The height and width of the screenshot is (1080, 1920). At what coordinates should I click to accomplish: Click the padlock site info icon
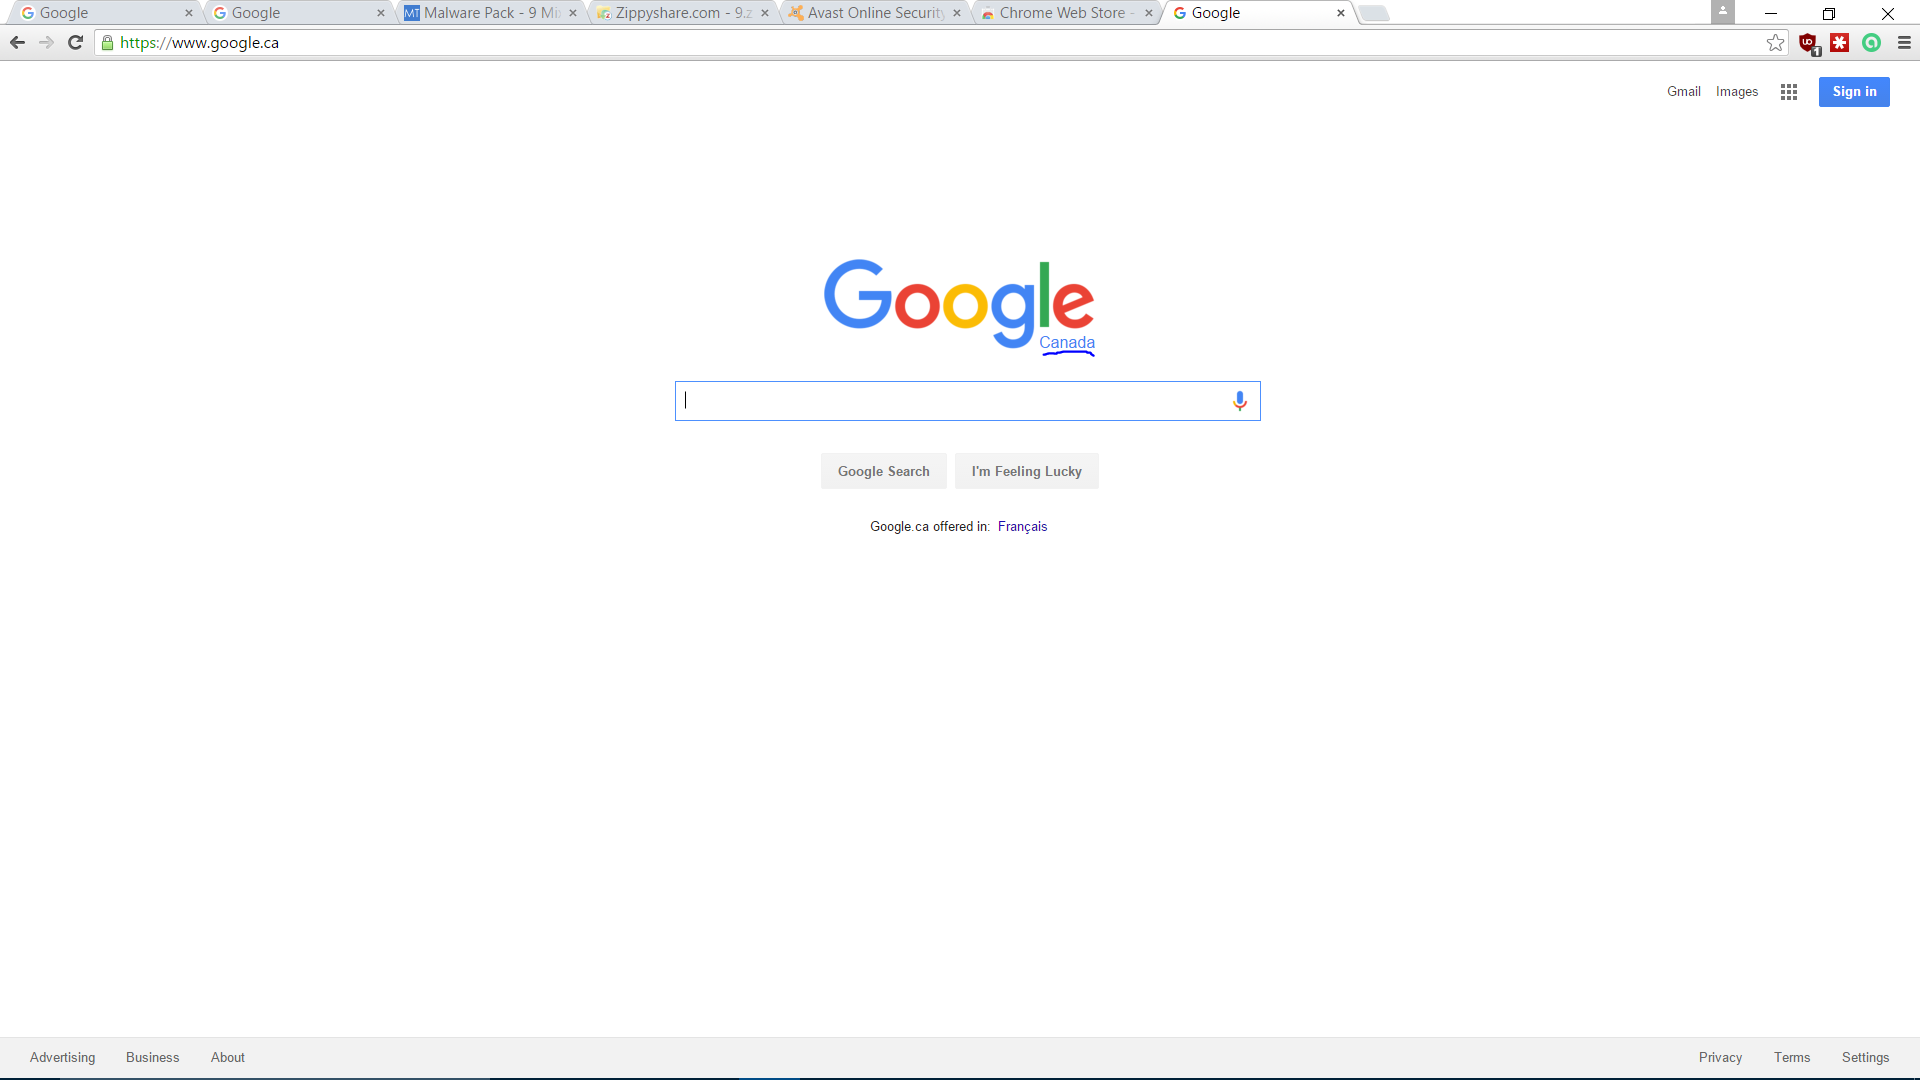click(108, 43)
